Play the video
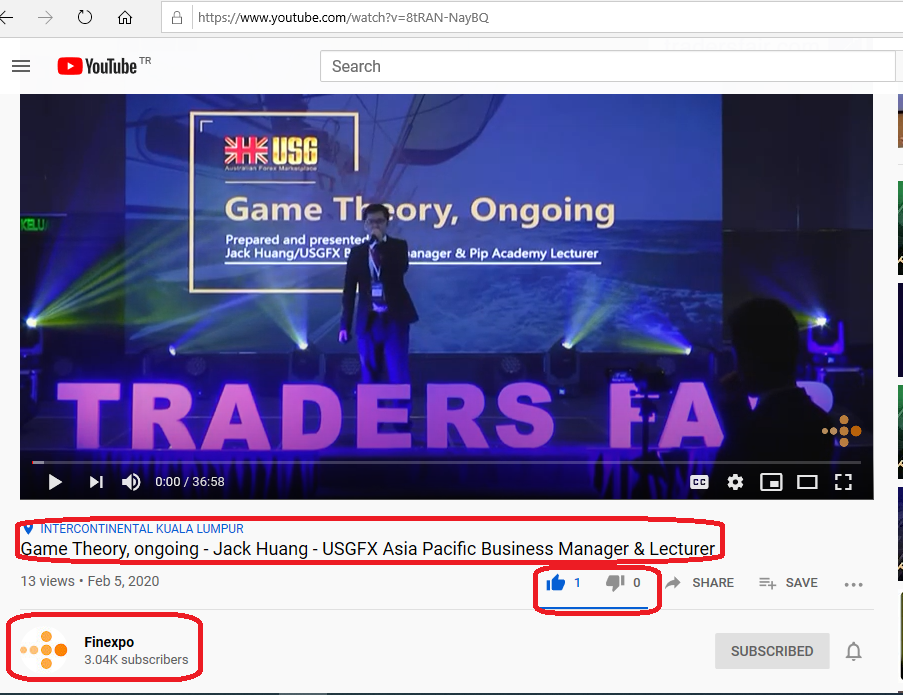 point(55,482)
